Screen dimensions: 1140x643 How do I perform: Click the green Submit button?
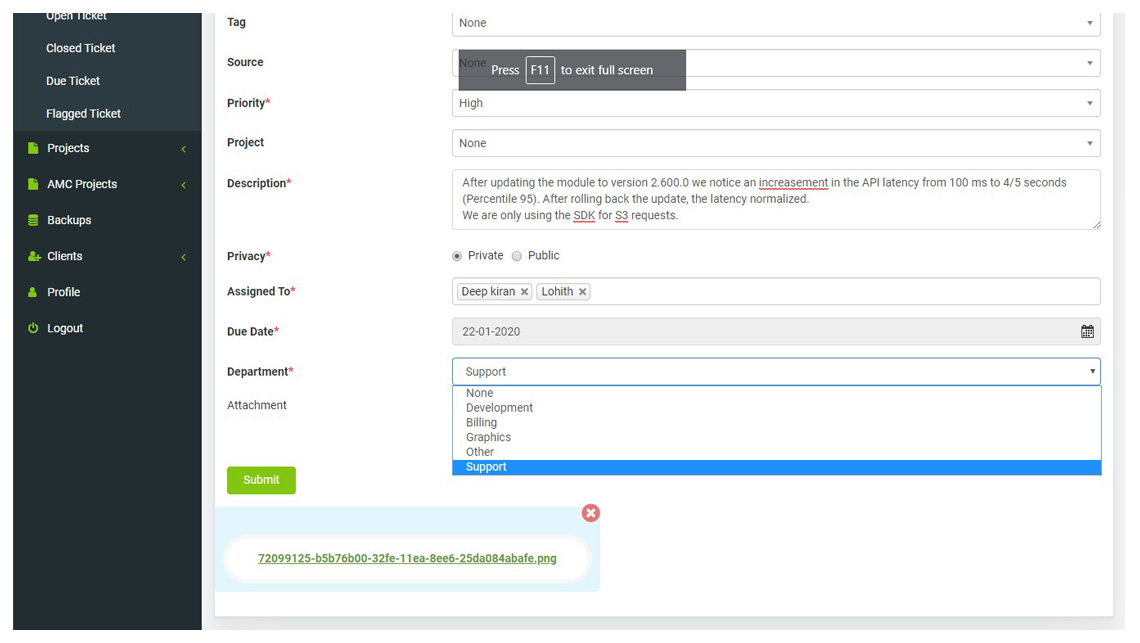pyautogui.click(x=261, y=480)
